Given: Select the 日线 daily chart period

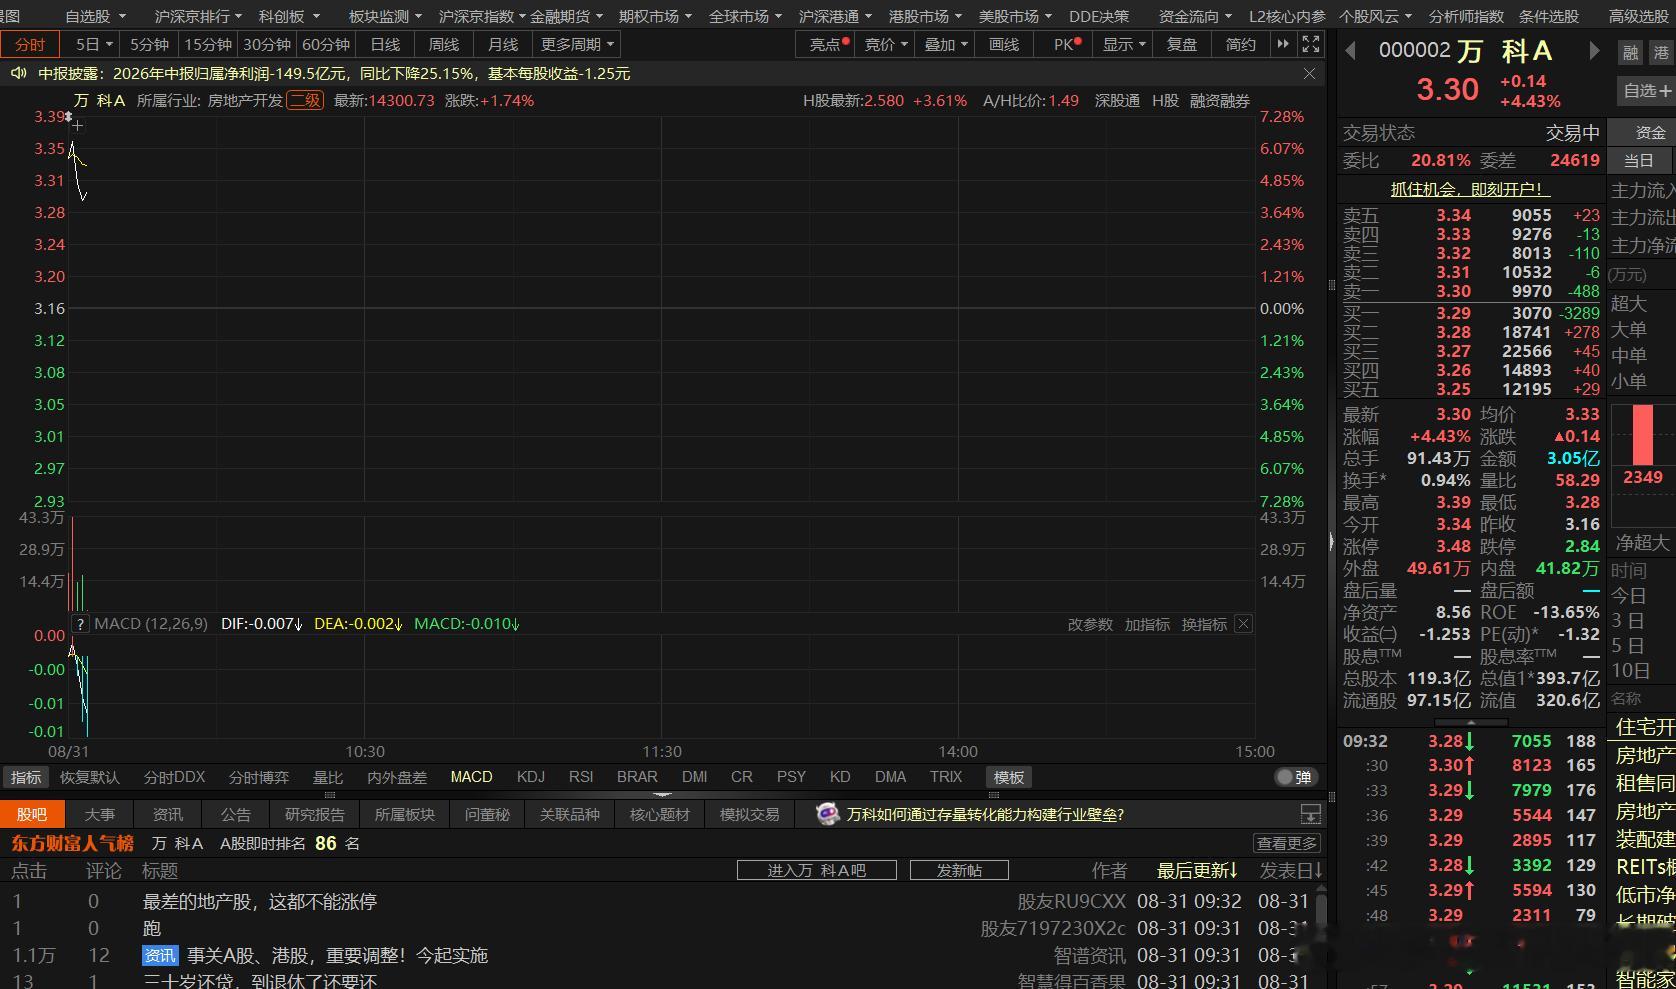Looking at the screenshot, I should (x=385, y=44).
